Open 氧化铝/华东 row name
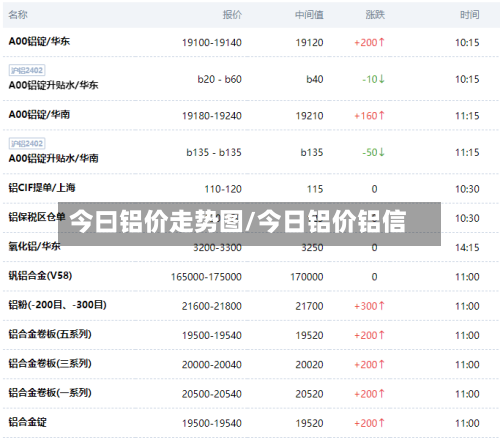This screenshot has width=500, height=448. (x=34, y=246)
